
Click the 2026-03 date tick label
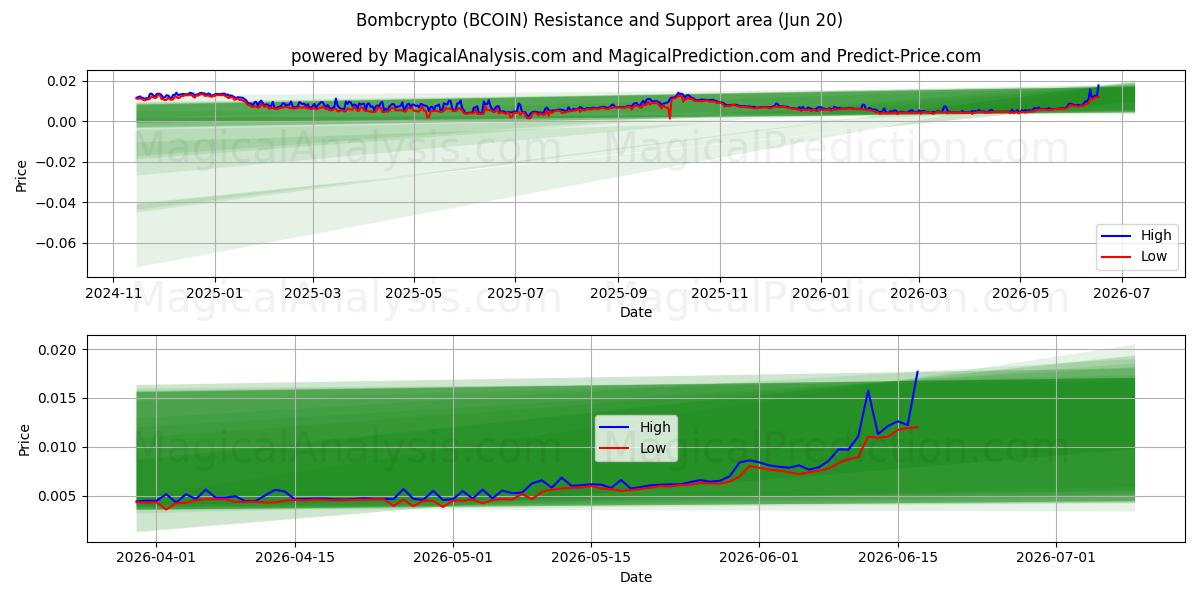[x=919, y=293]
